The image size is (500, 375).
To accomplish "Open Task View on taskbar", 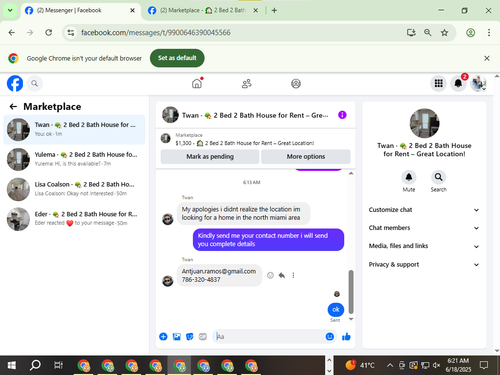I will pos(58,365).
